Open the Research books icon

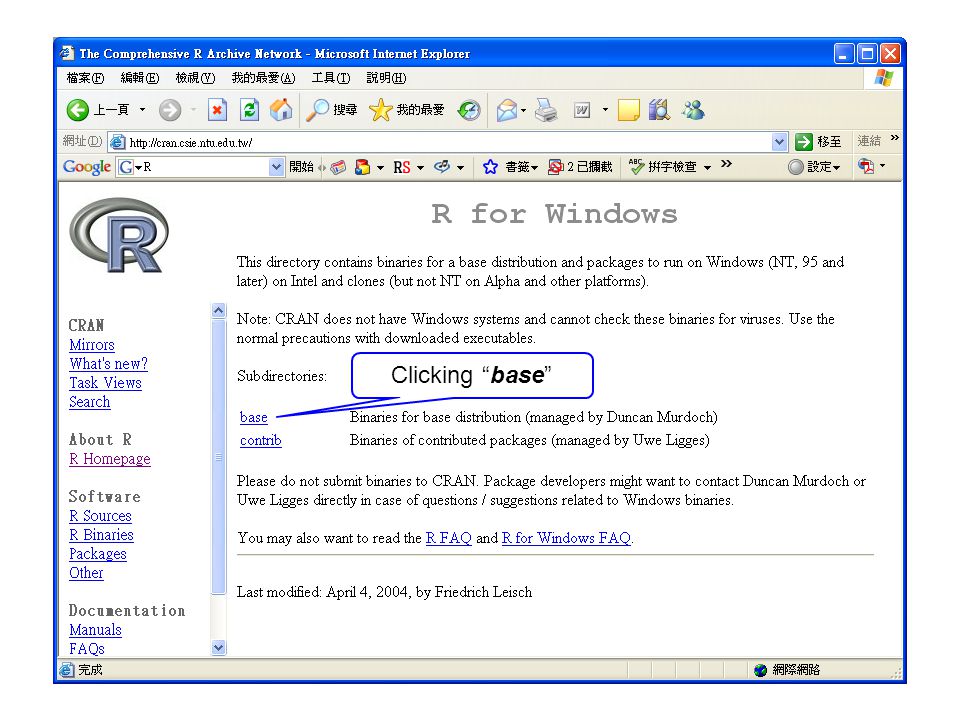coord(659,110)
